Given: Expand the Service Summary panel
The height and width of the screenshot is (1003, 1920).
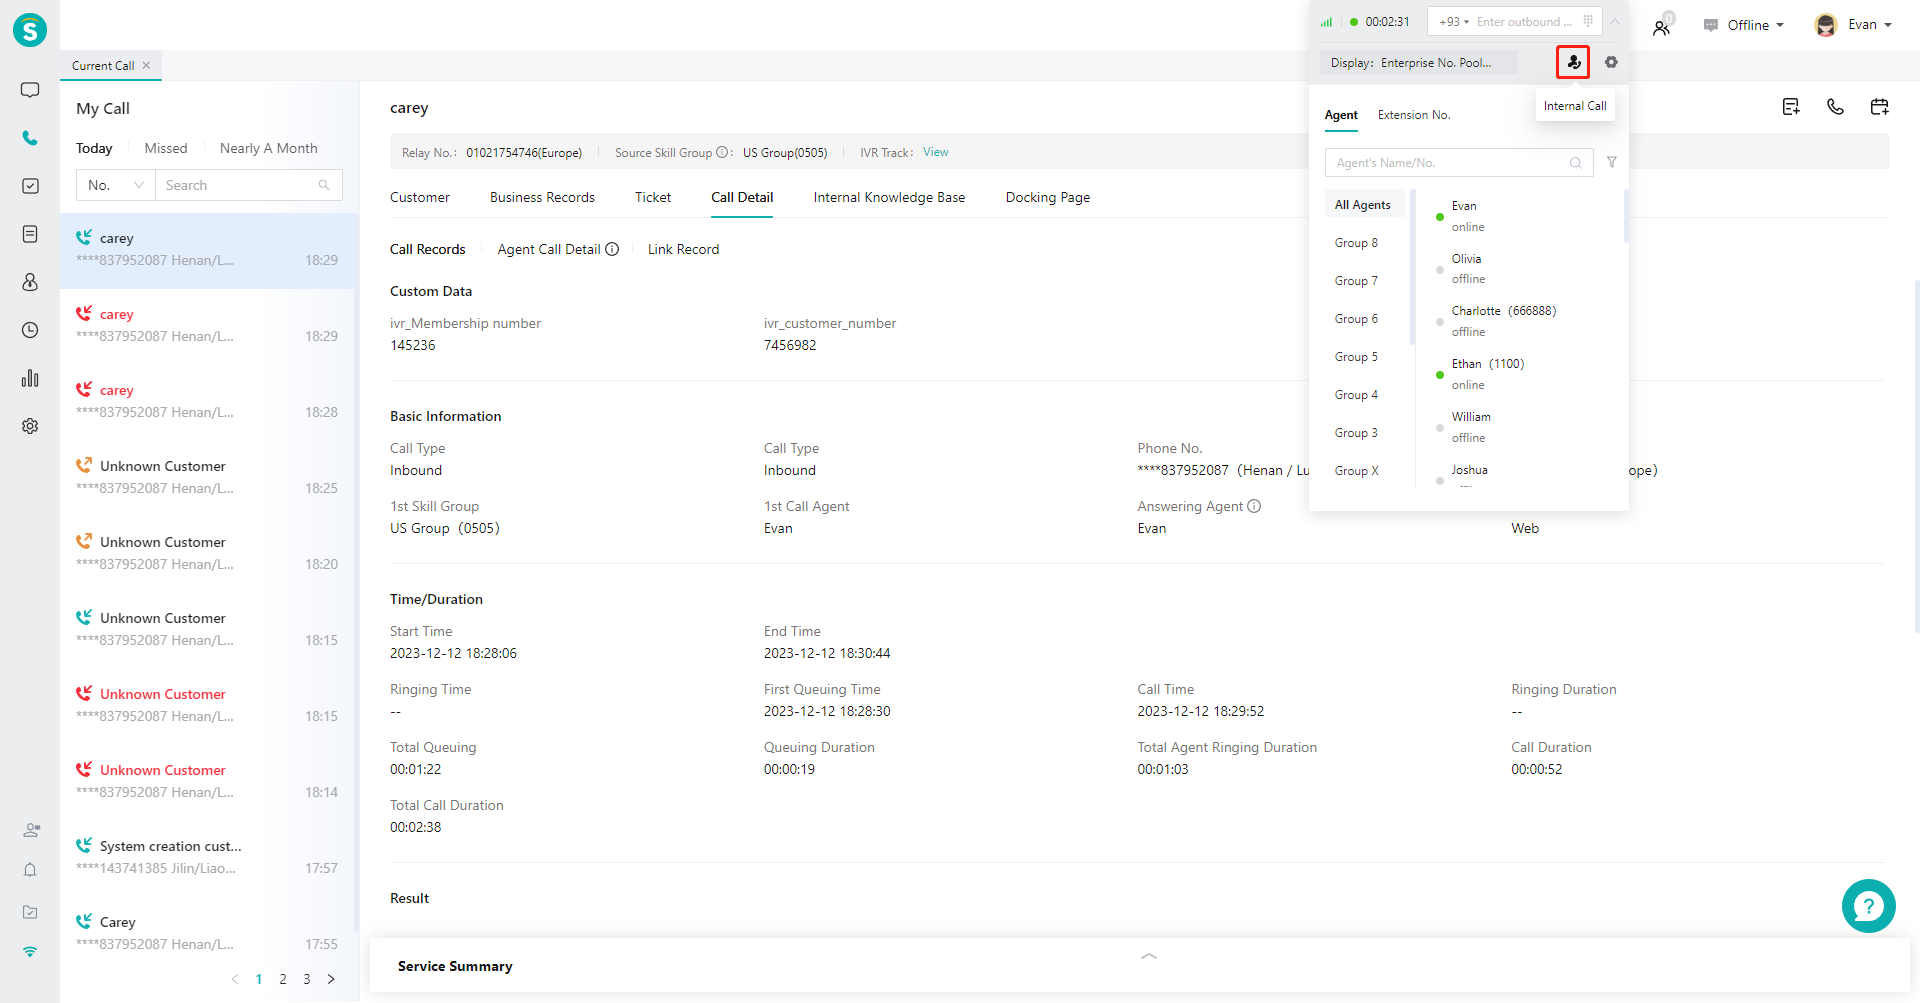Looking at the screenshot, I should tap(1149, 956).
